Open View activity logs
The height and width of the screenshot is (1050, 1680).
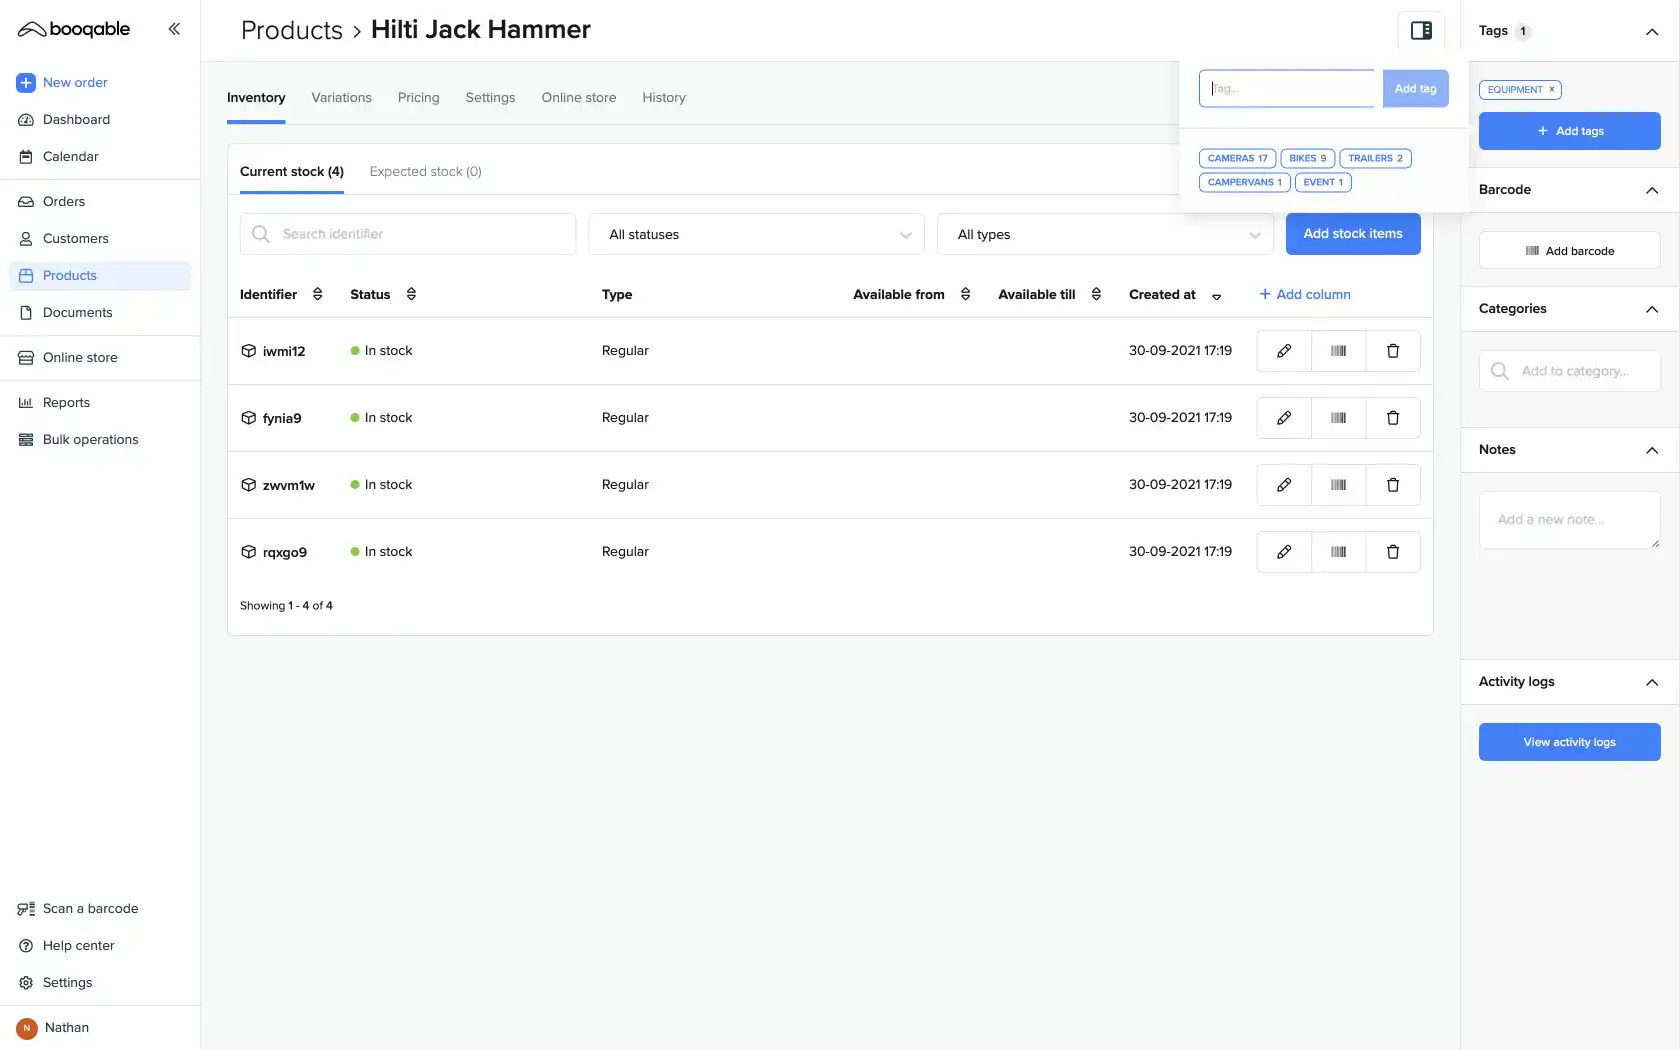click(1570, 742)
